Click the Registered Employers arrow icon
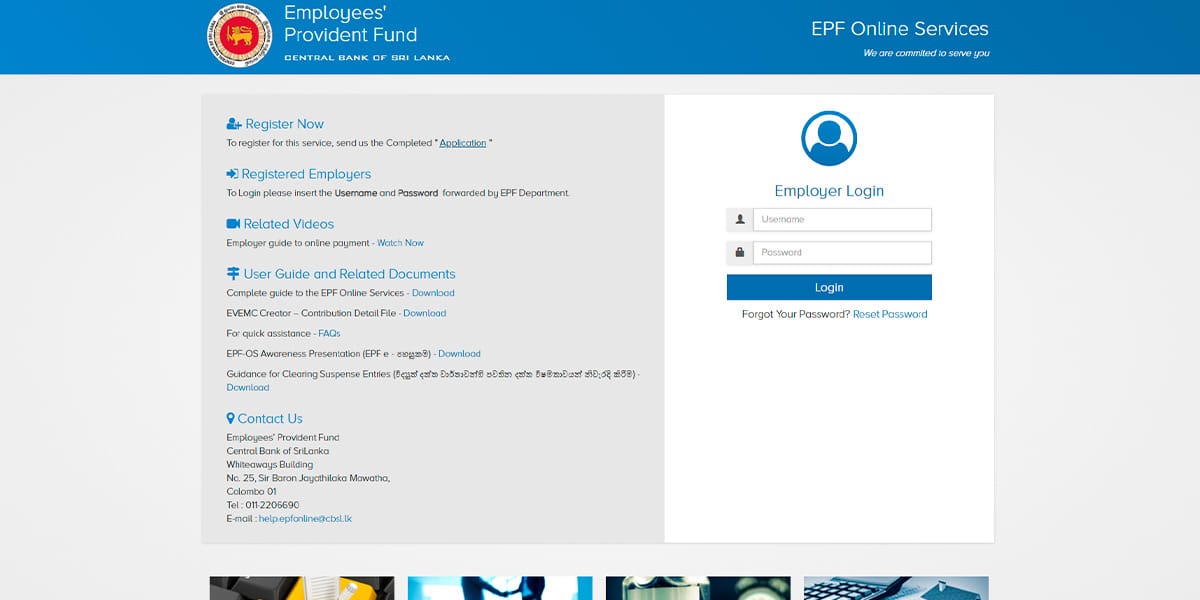The height and width of the screenshot is (600, 1200). point(233,173)
